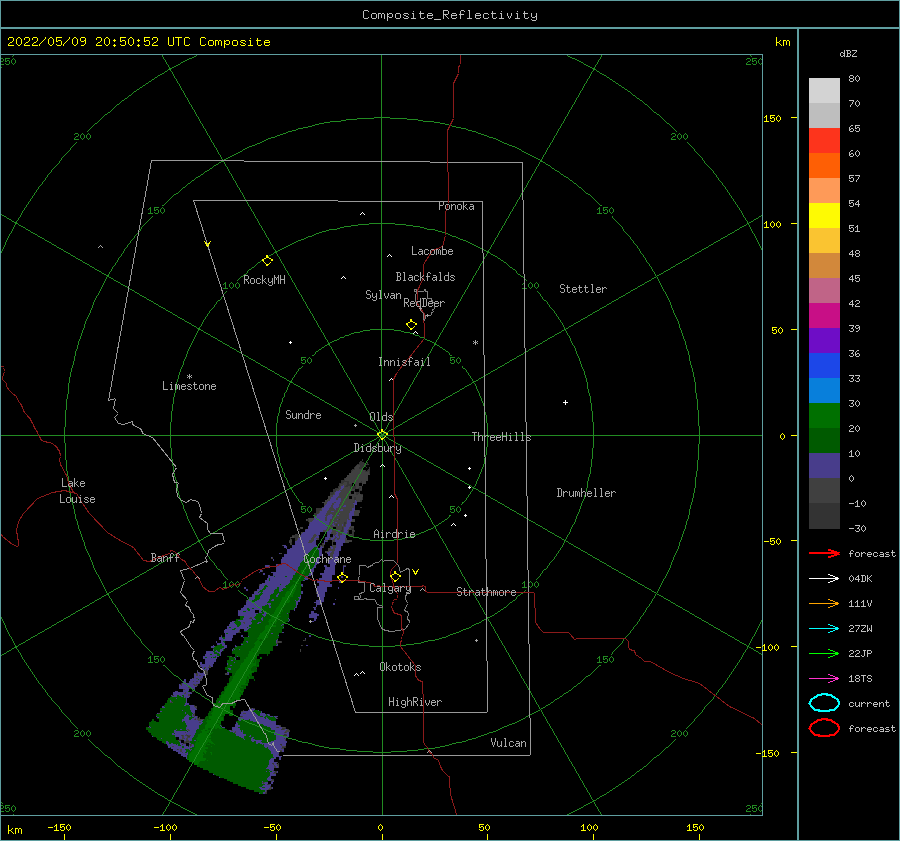
Task: Click the RockyMH label
Action: [264, 280]
